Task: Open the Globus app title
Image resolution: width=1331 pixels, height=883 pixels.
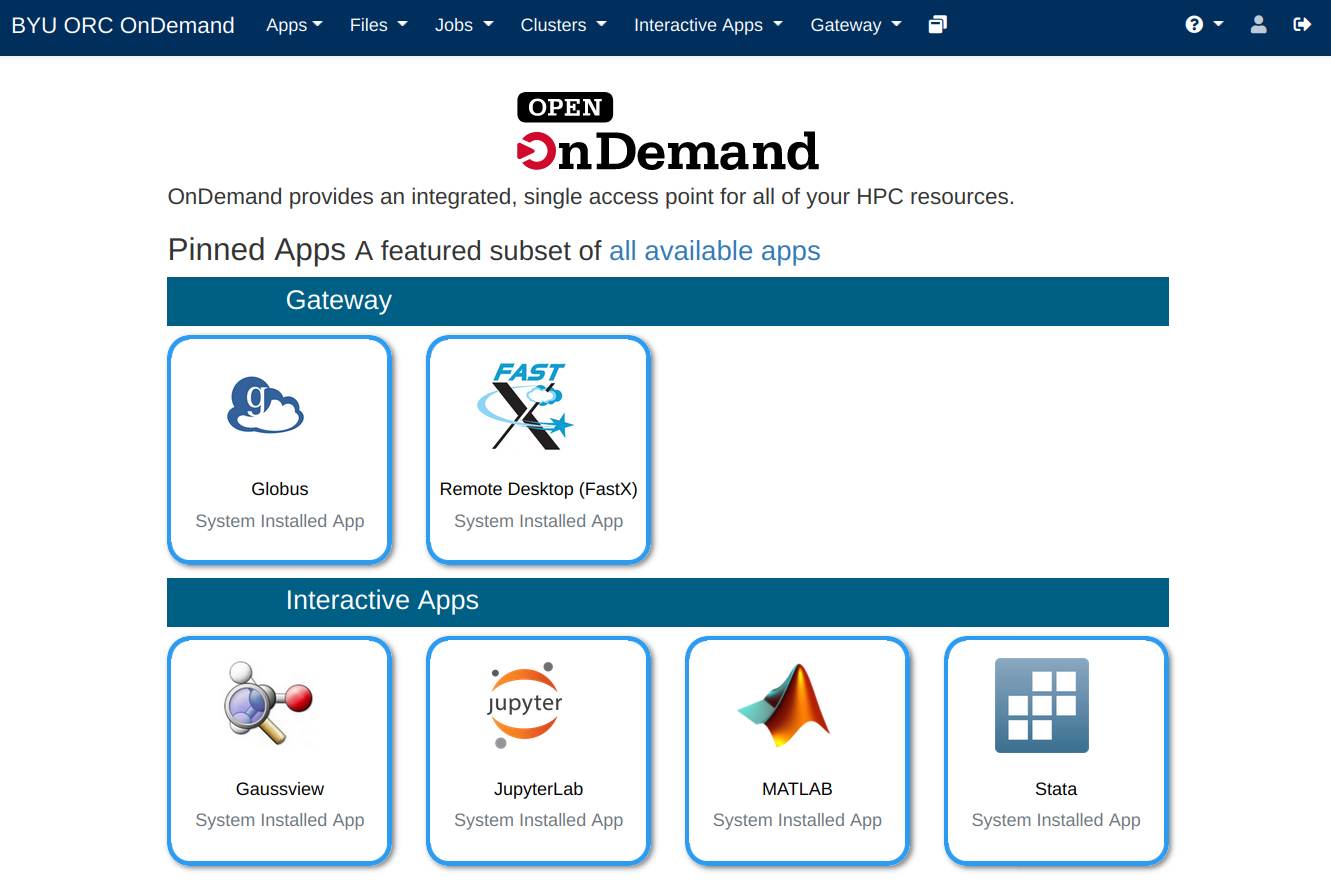Action: pyautogui.click(x=280, y=489)
